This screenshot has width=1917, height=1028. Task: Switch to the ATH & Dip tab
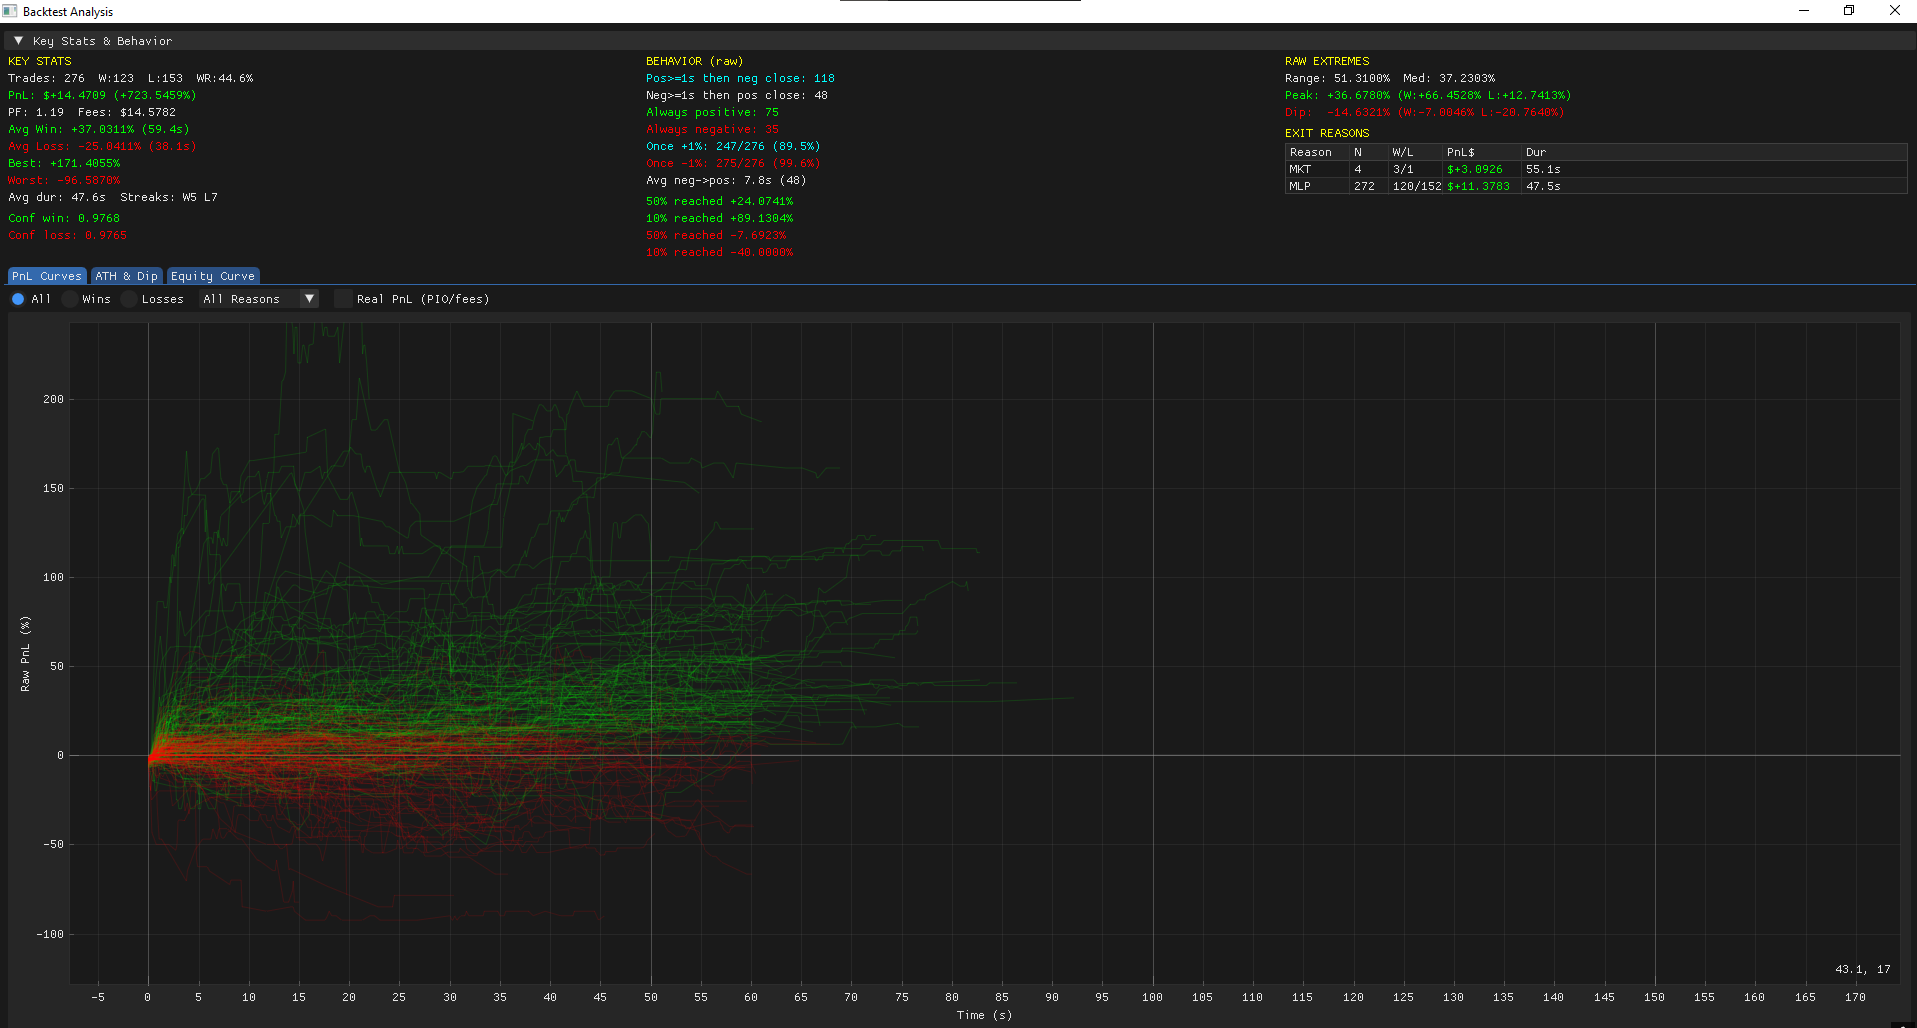point(125,275)
